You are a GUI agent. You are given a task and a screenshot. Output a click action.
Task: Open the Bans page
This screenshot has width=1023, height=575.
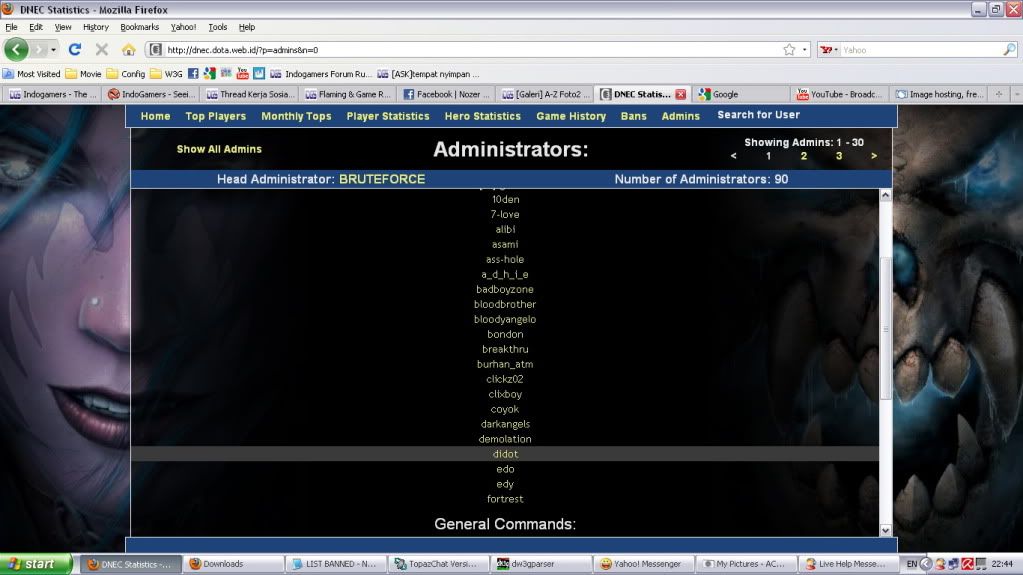coord(634,116)
